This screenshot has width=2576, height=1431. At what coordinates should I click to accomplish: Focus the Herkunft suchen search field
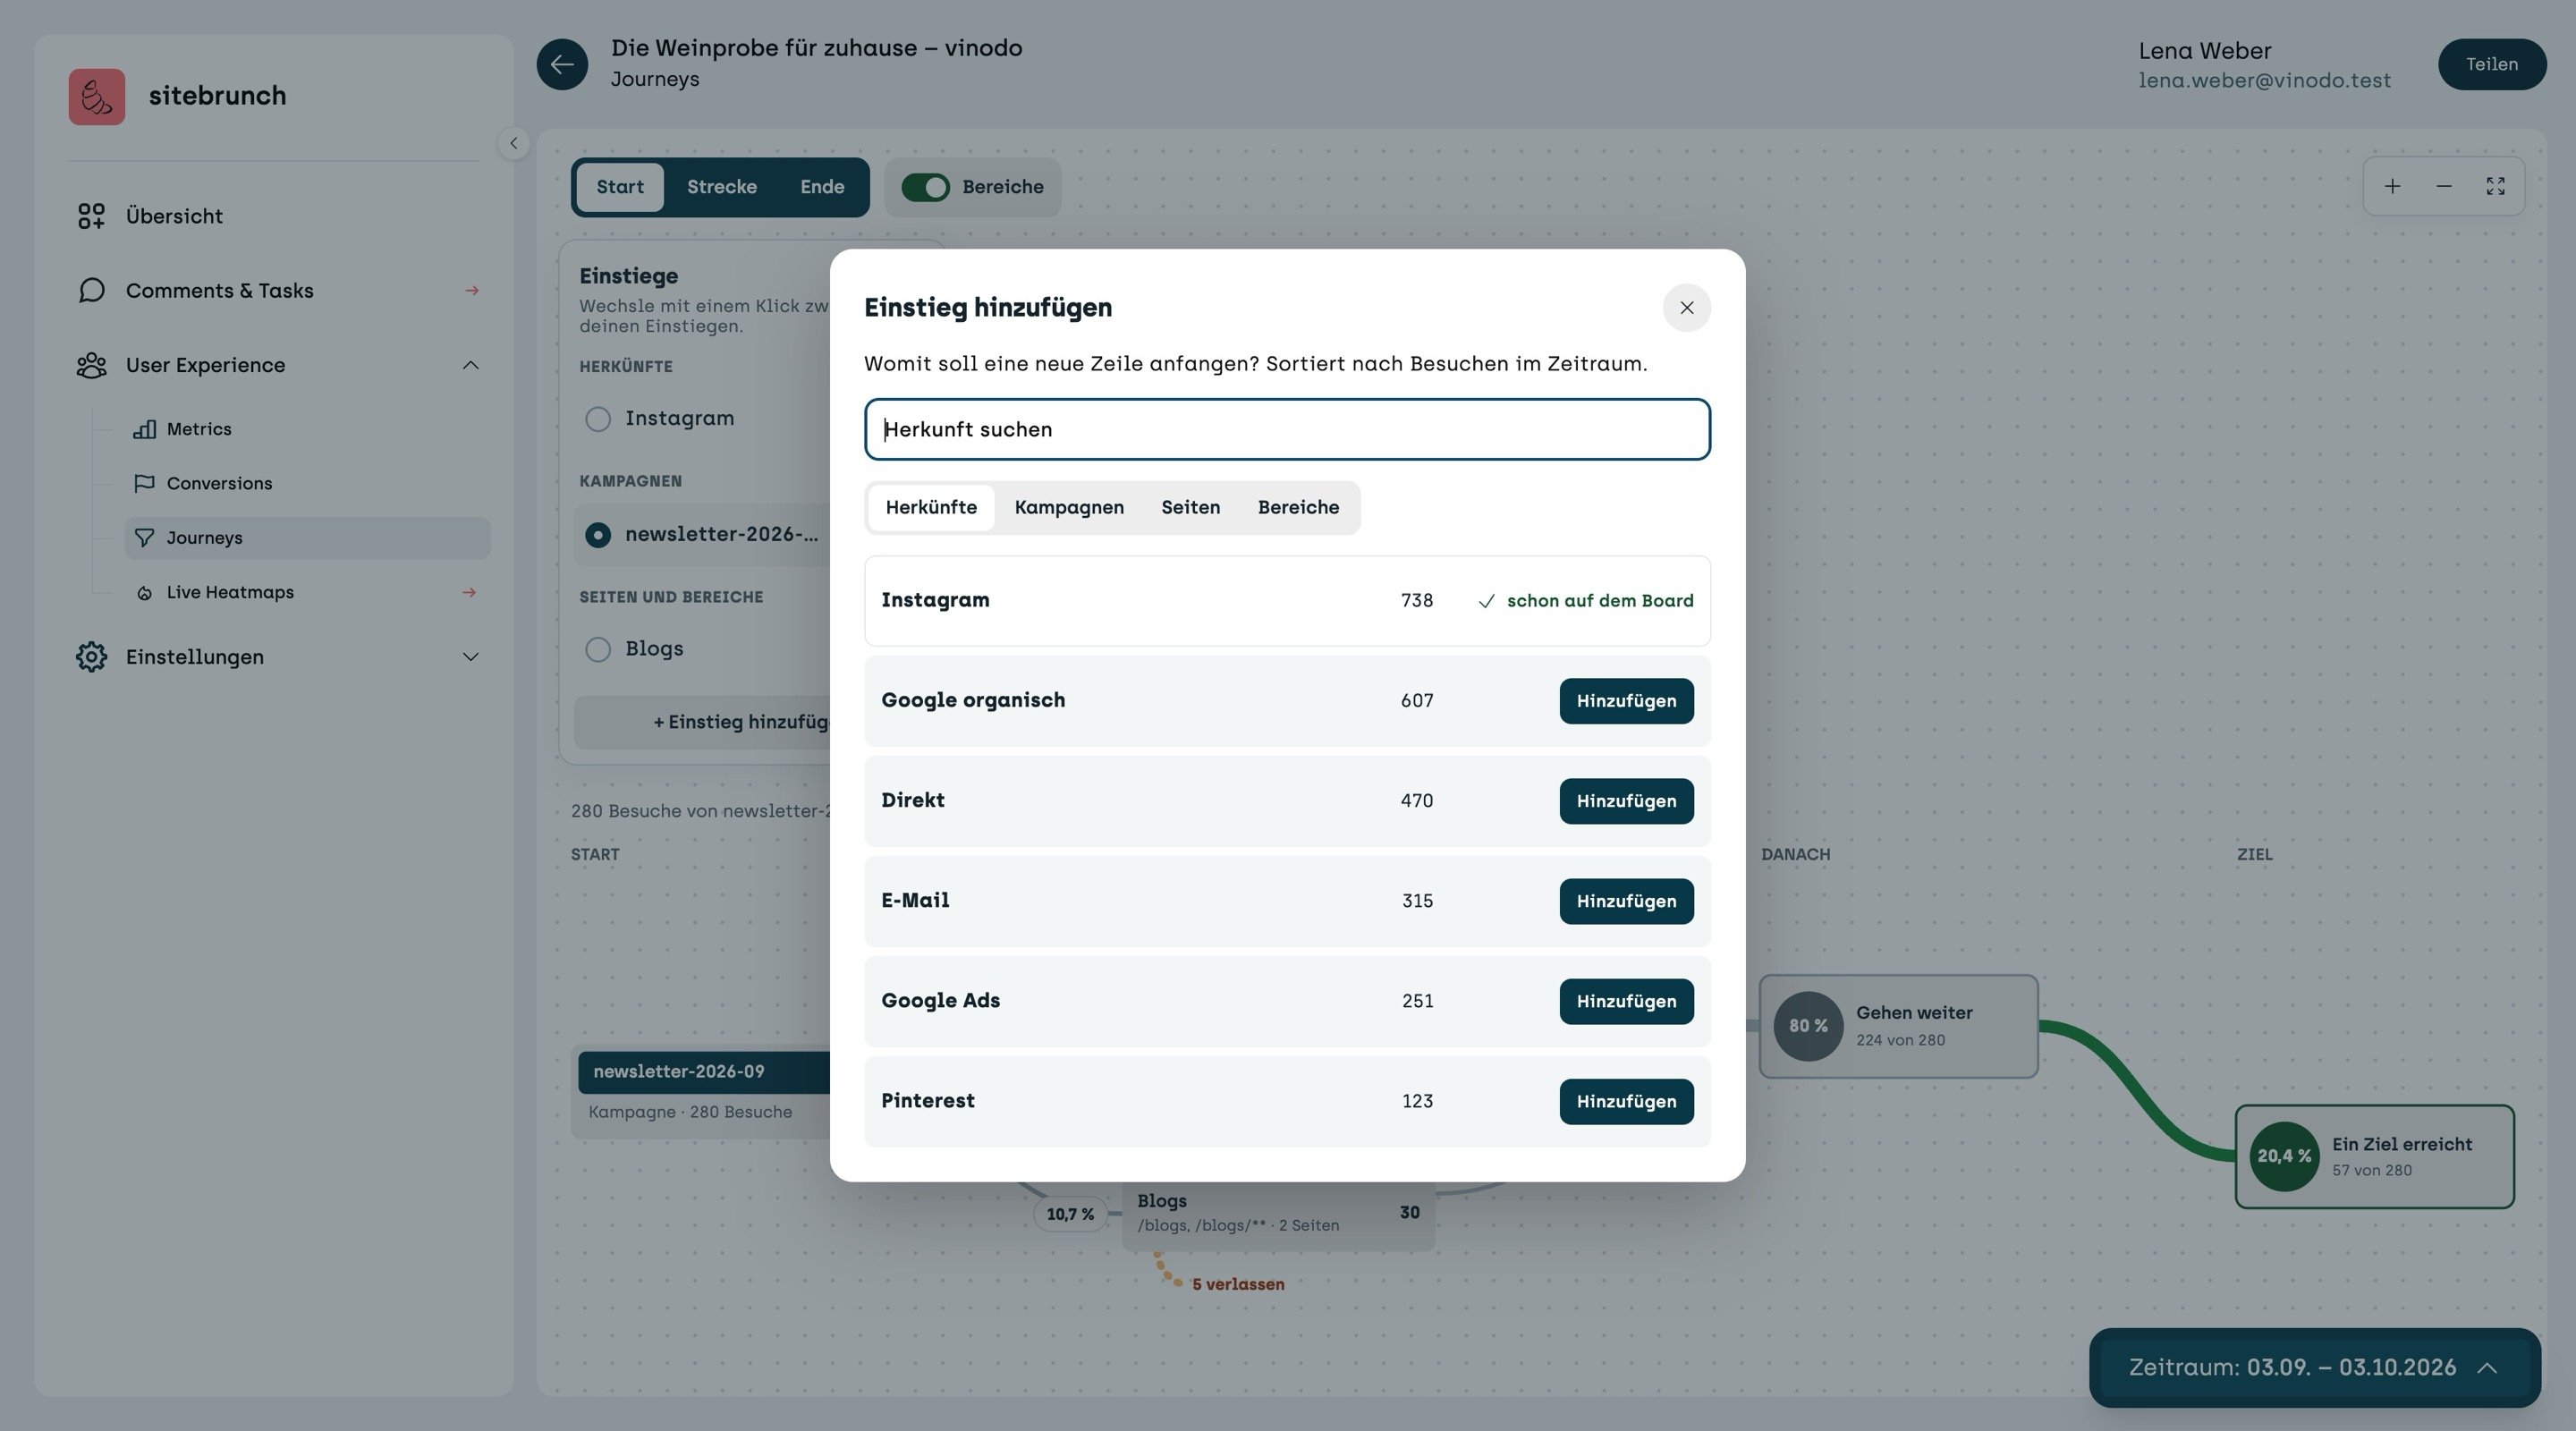tap(1287, 429)
